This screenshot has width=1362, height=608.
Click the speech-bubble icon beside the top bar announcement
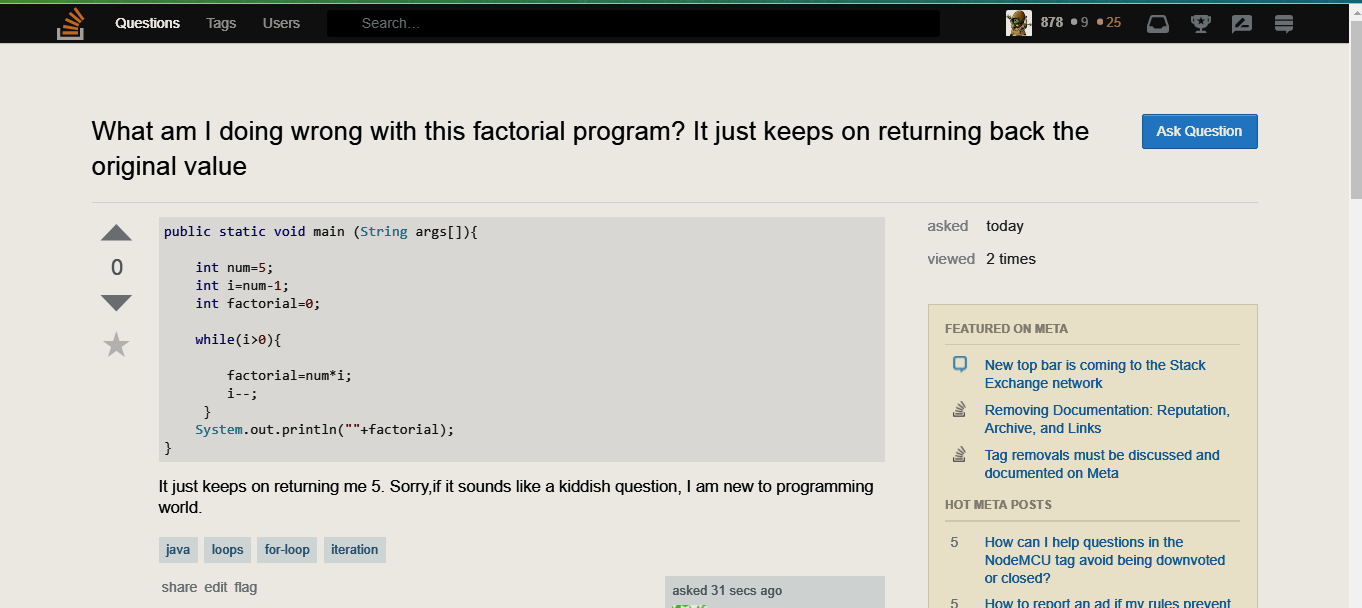click(958, 364)
